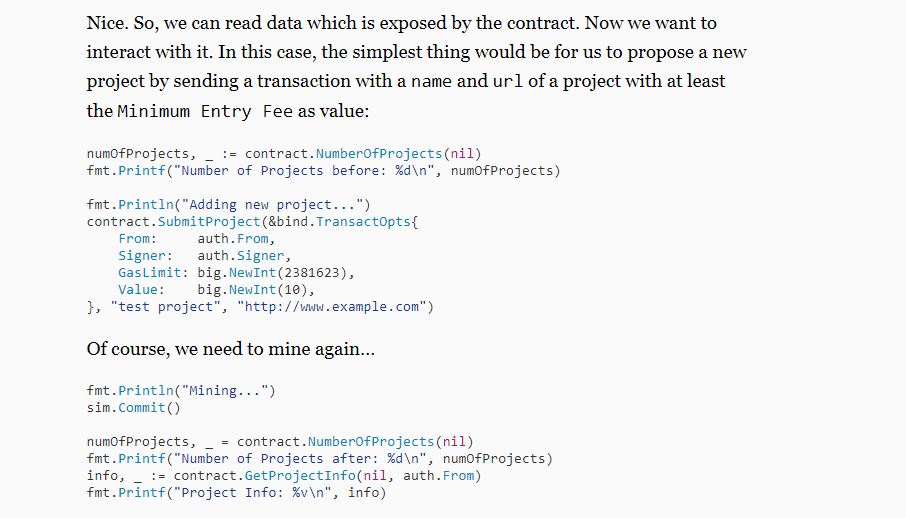Click the opening word "Nice."
This screenshot has height=518, width=906.
click(106, 22)
